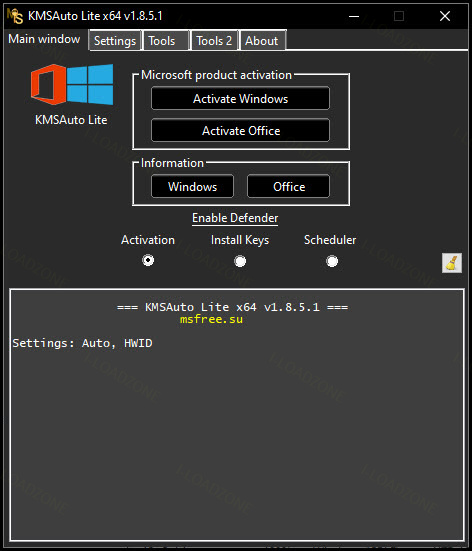Screen dimensions: 472x551
Task: Click the broom clear-log icon
Action: (x=452, y=263)
